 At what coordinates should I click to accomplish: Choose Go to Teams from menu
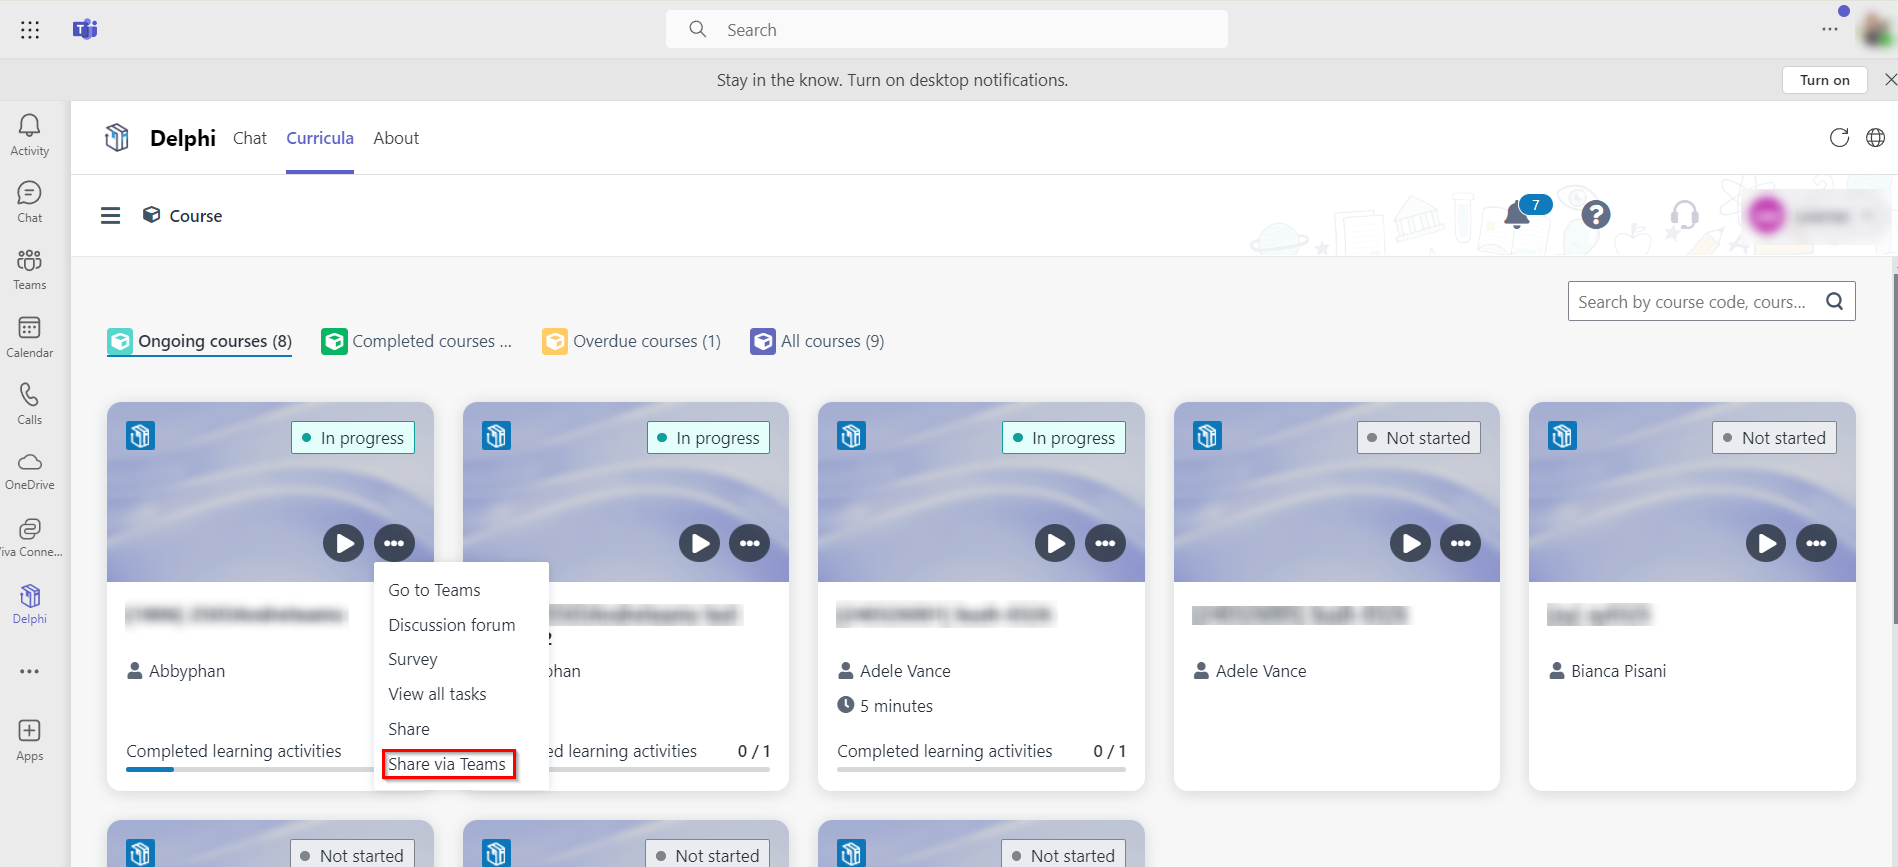(434, 590)
